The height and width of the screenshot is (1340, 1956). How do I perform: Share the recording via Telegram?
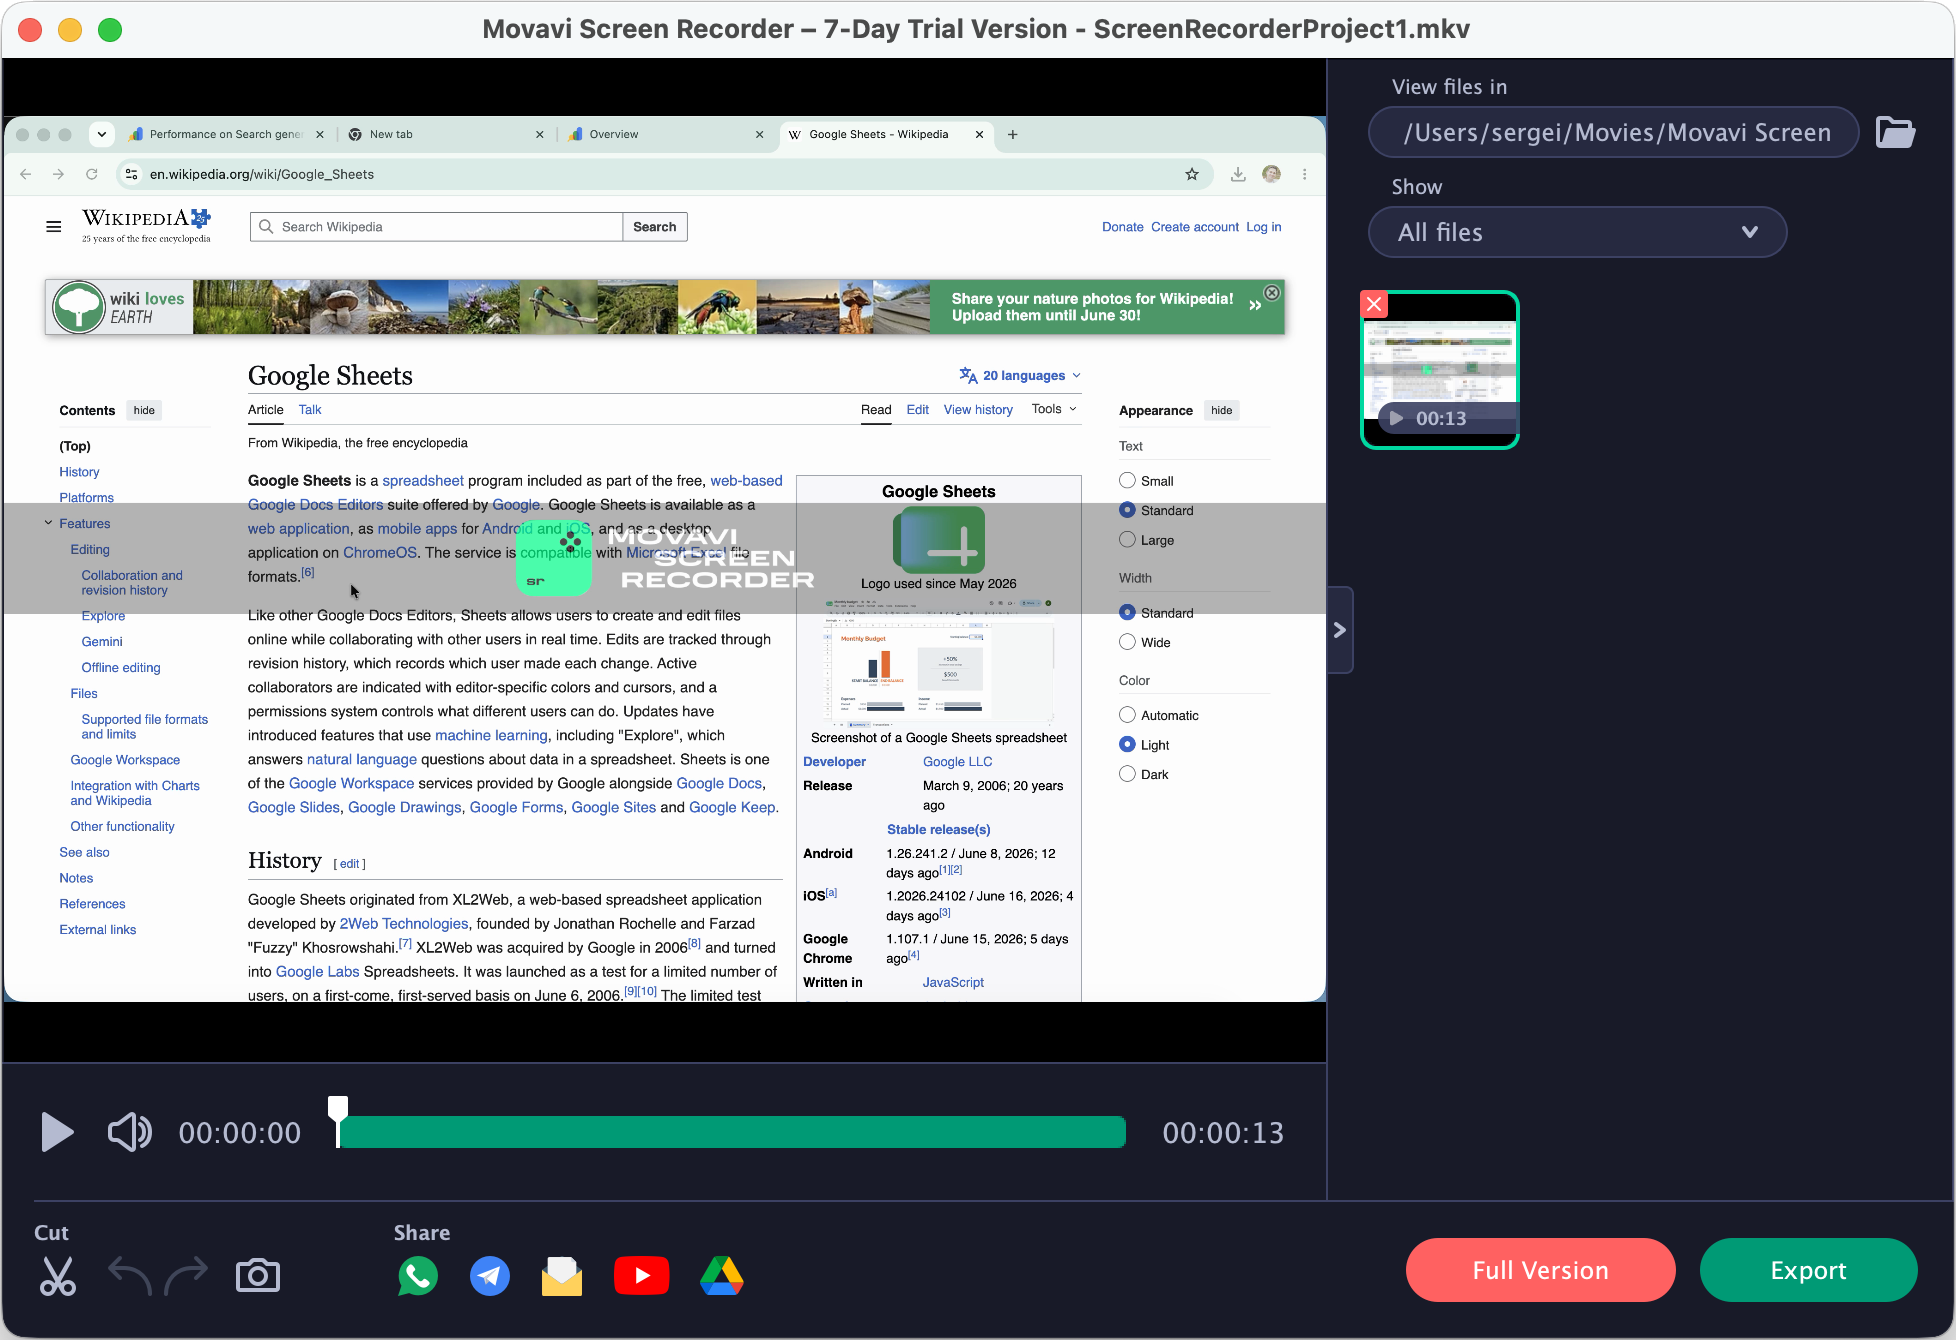490,1276
